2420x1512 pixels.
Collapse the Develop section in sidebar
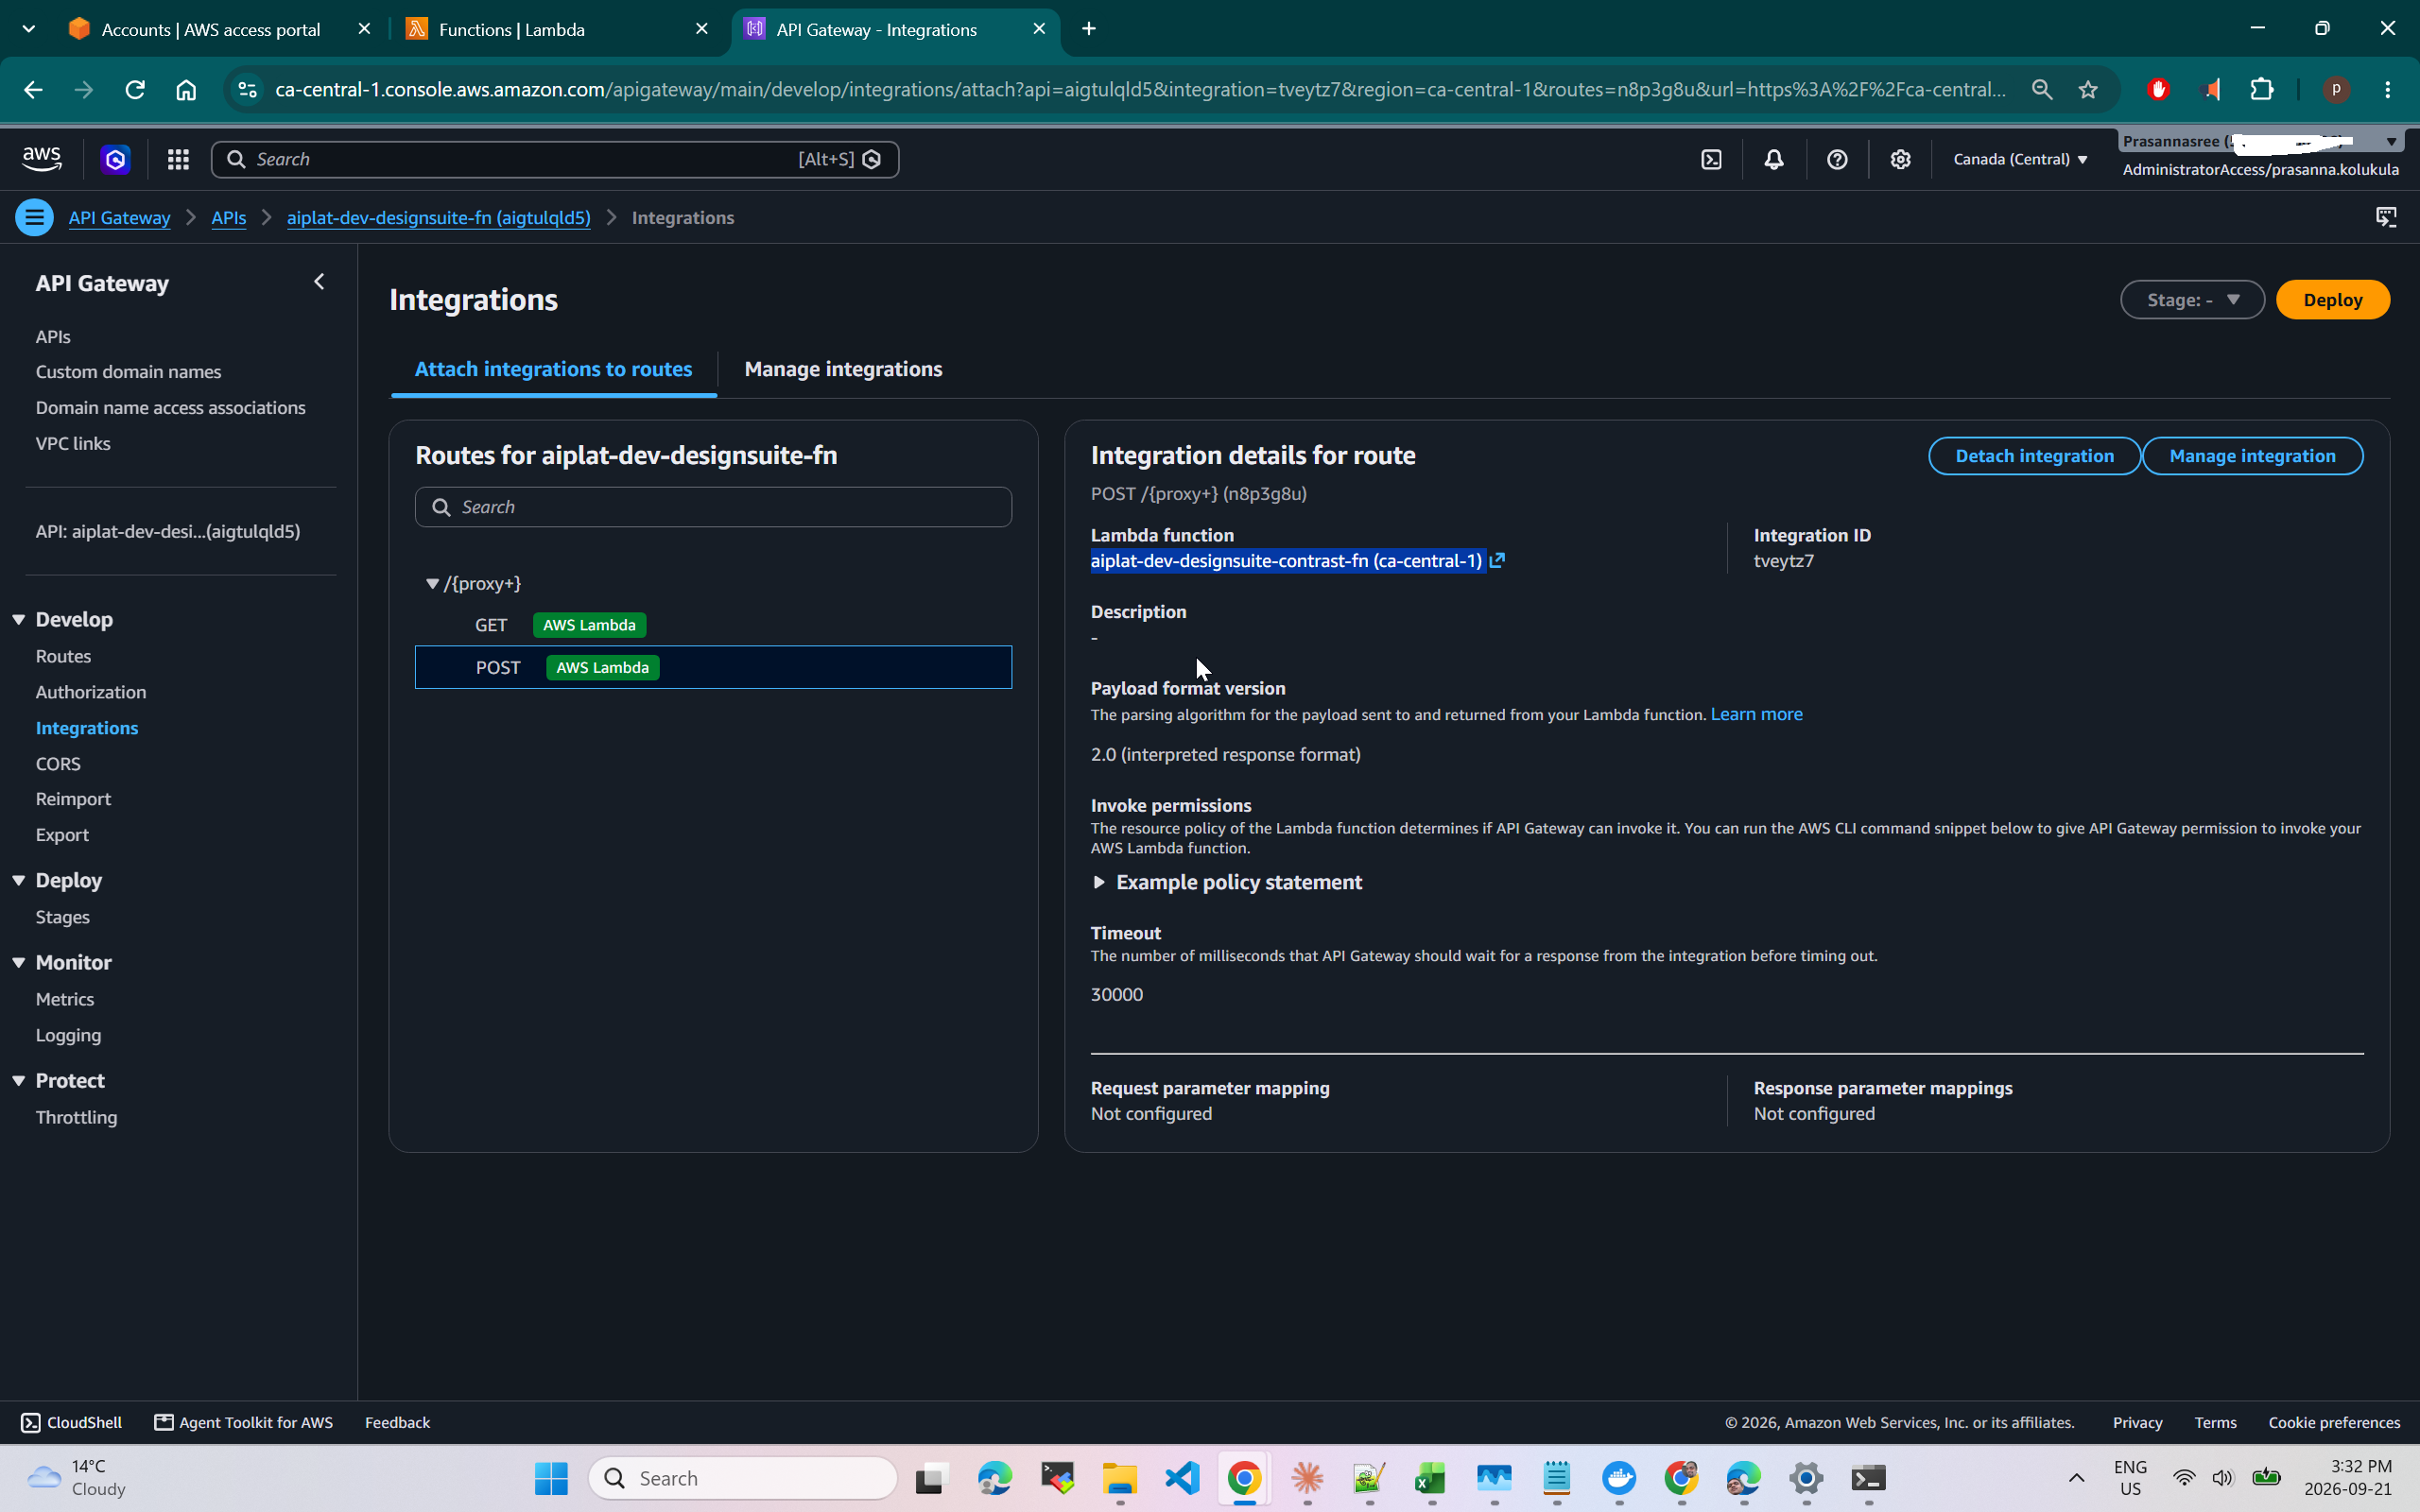pos(19,619)
